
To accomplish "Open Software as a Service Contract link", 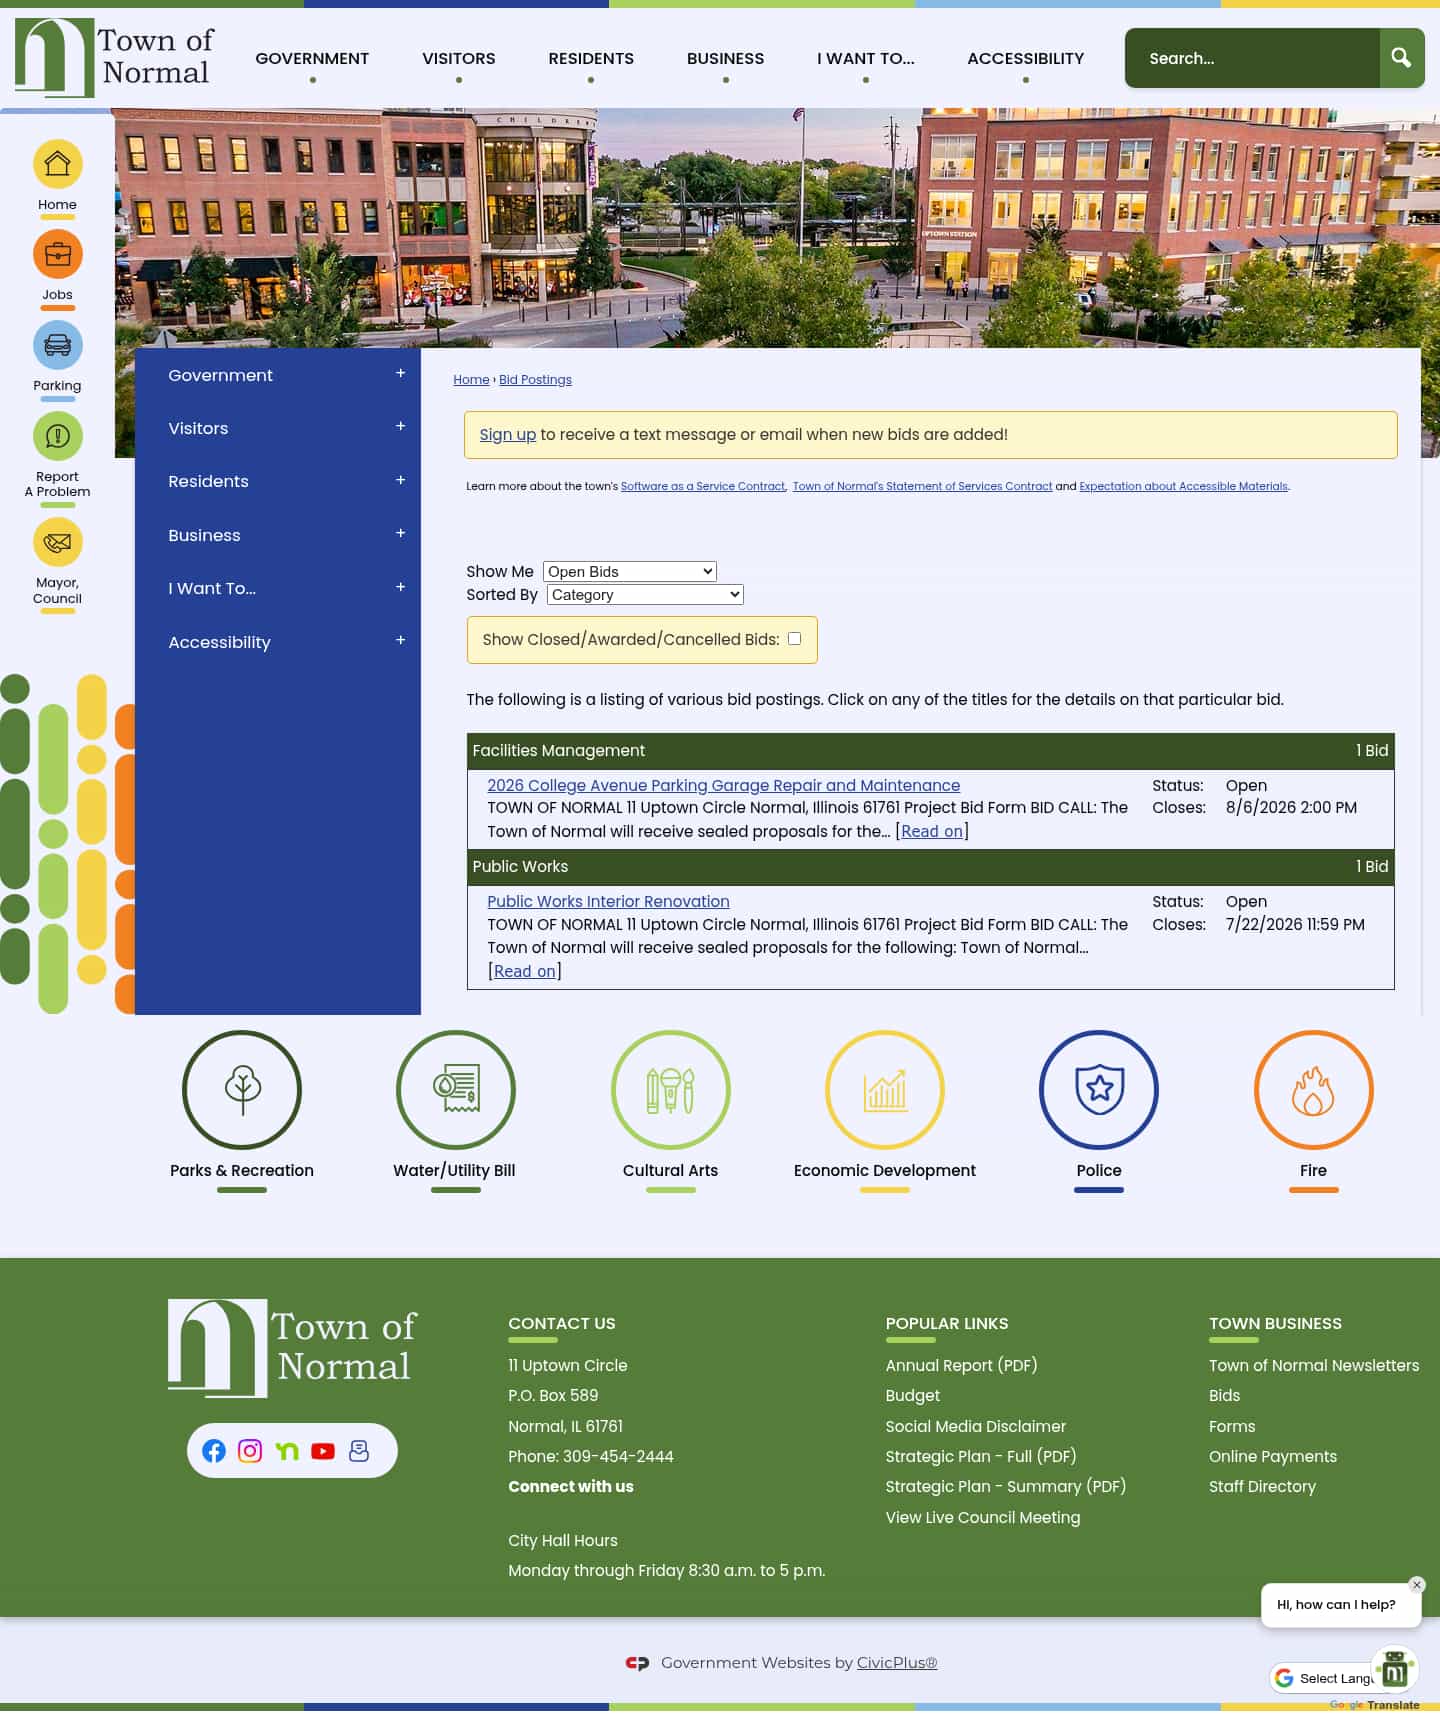I will pos(703,486).
